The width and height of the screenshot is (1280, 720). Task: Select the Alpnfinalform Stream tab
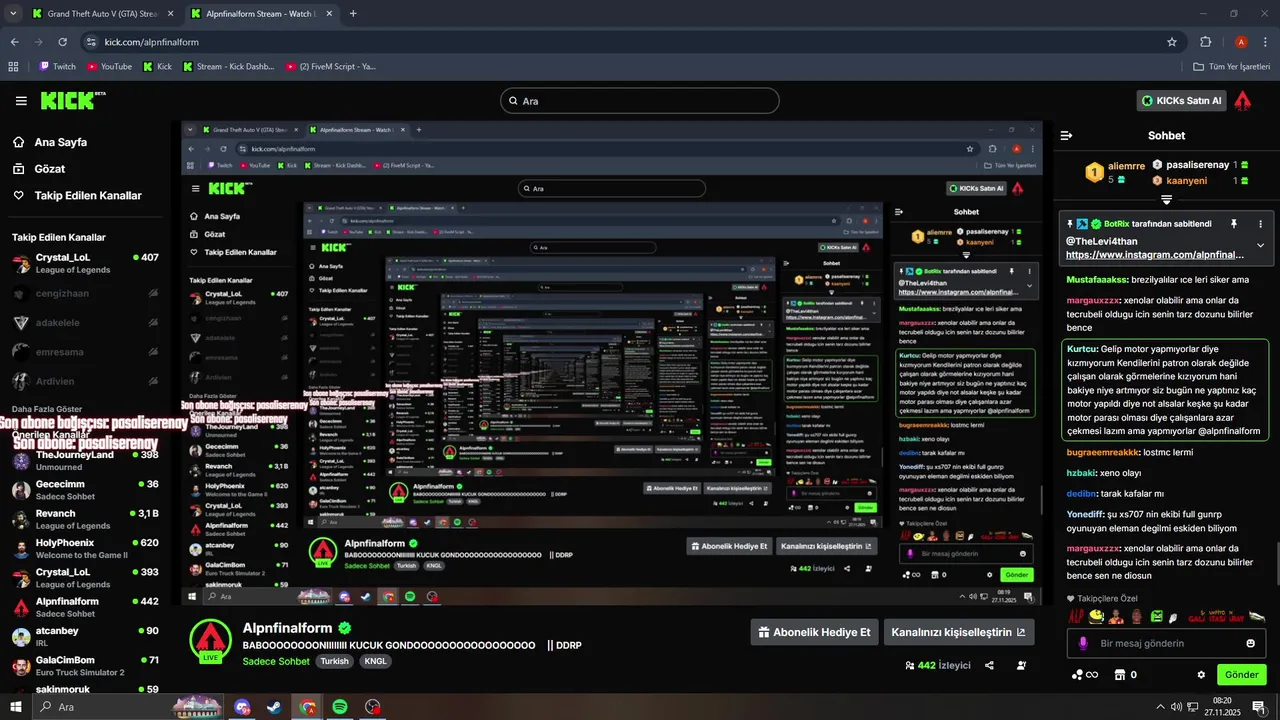coord(262,14)
